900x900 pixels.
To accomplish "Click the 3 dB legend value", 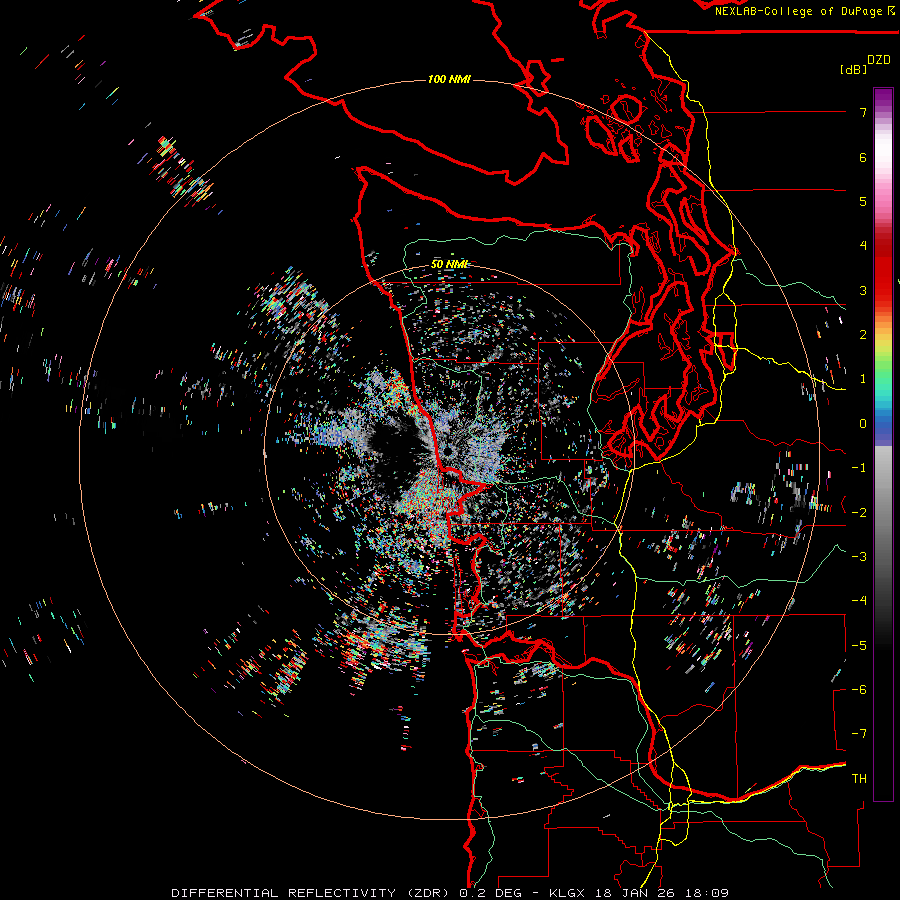I will (863, 290).
